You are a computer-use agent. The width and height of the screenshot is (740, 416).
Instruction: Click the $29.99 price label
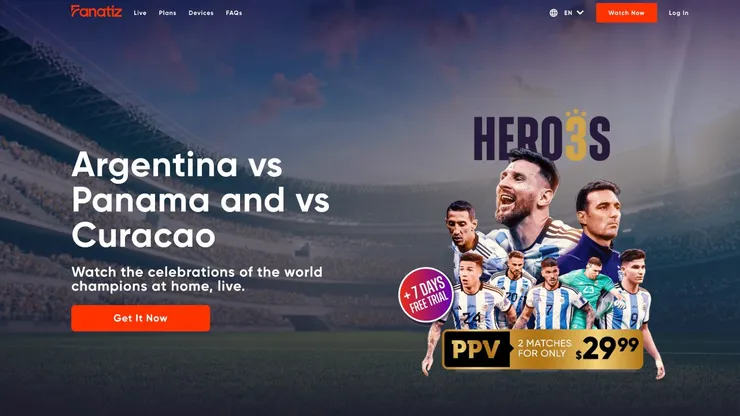point(607,348)
